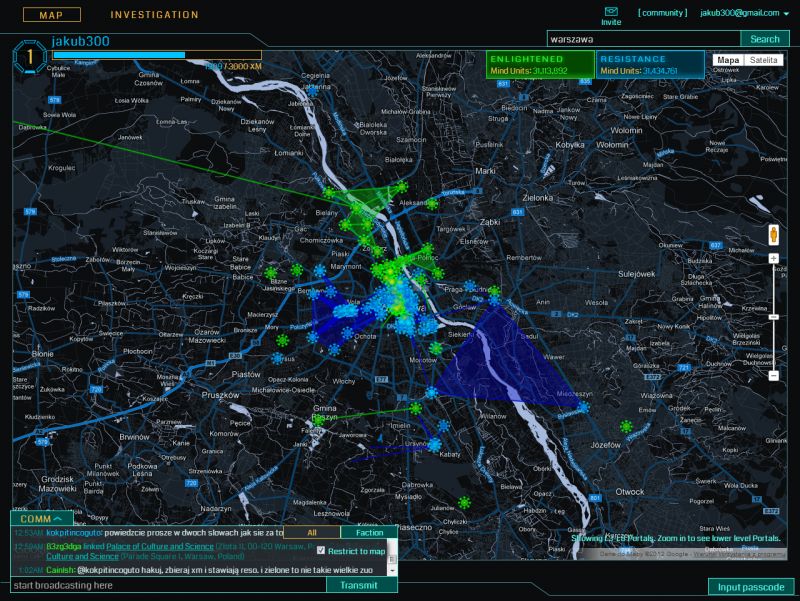Select the Street View pegman icon
This screenshot has height=601, width=800.
[773, 235]
